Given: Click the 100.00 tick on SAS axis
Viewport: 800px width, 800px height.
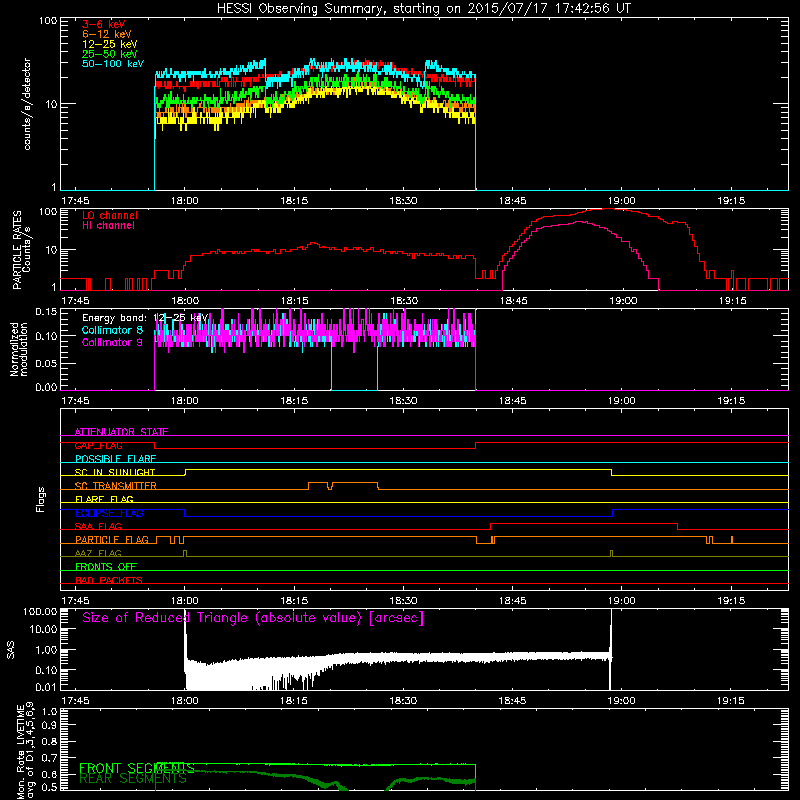Looking at the screenshot, I should tap(40, 612).
